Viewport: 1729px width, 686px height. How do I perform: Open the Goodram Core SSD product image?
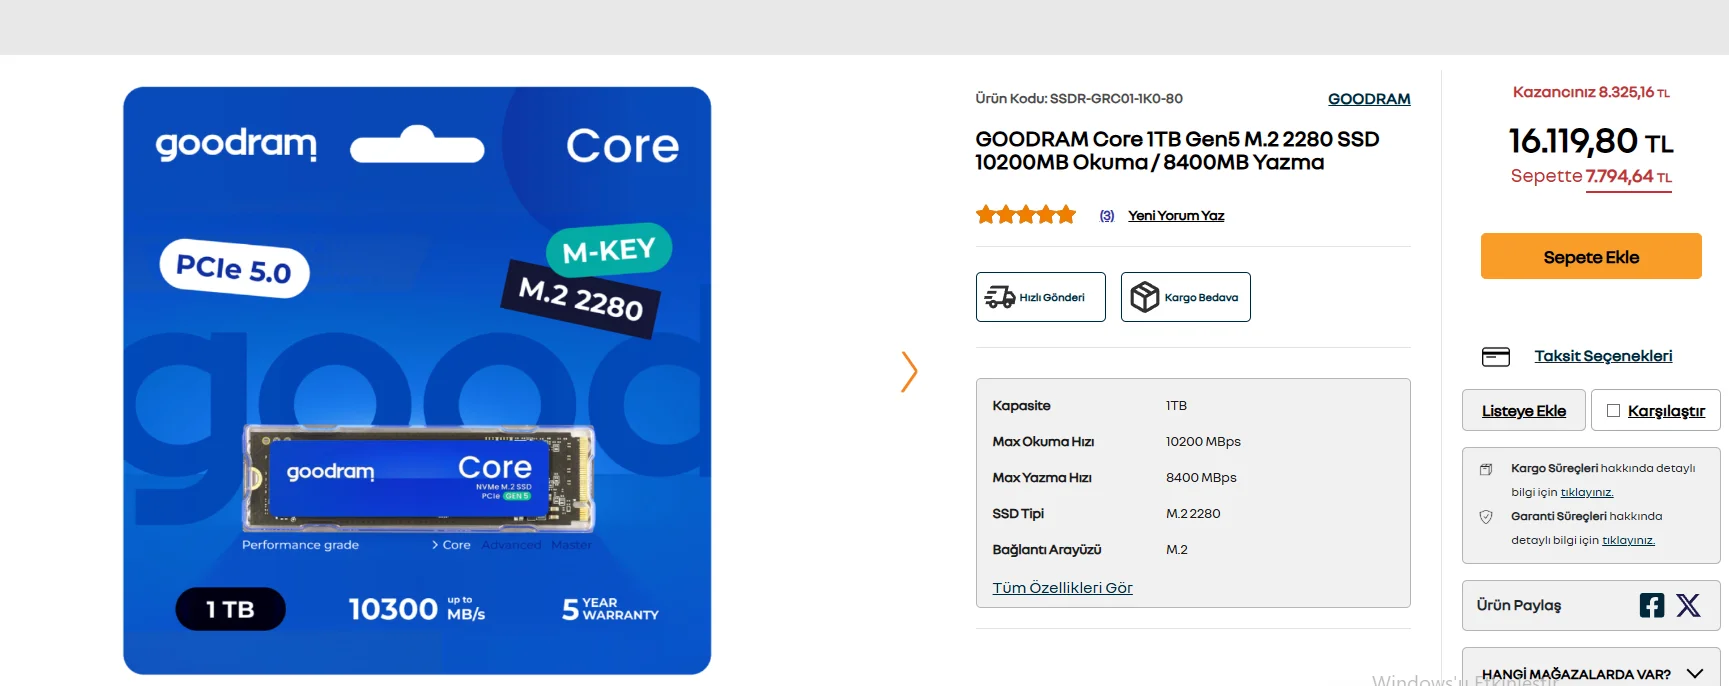click(x=417, y=380)
